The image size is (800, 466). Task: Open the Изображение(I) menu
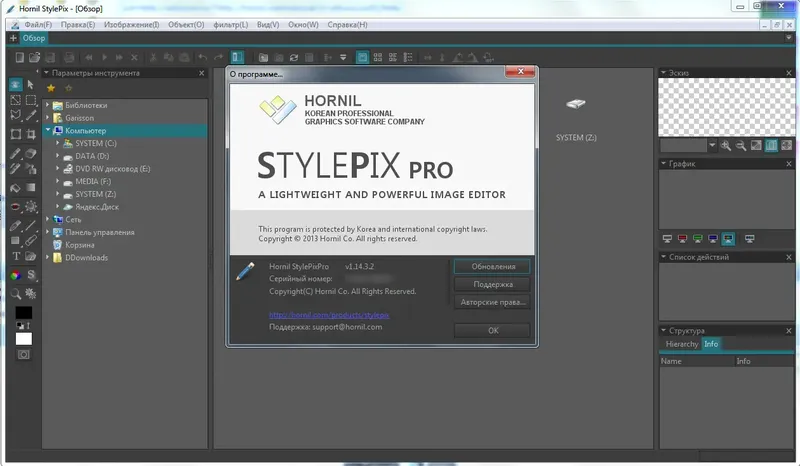click(132, 24)
